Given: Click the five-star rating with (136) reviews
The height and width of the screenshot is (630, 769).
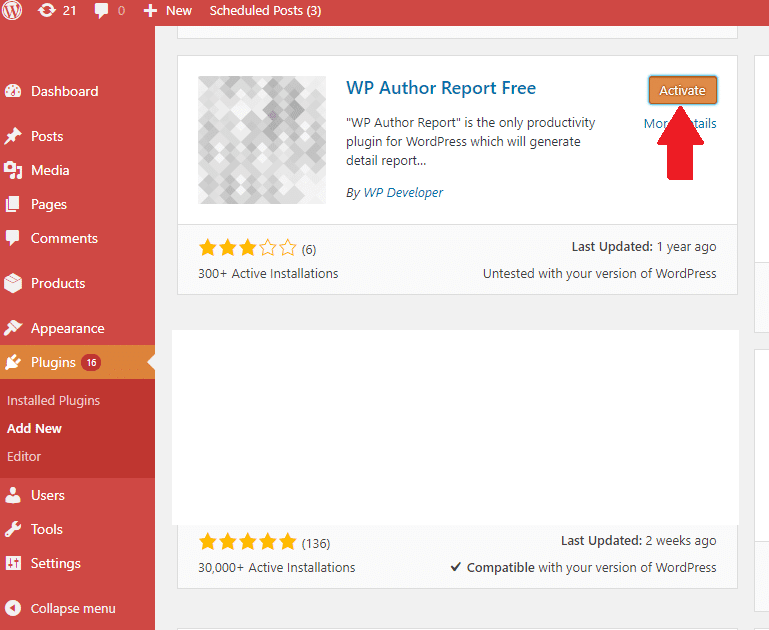Looking at the screenshot, I should [x=264, y=542].
